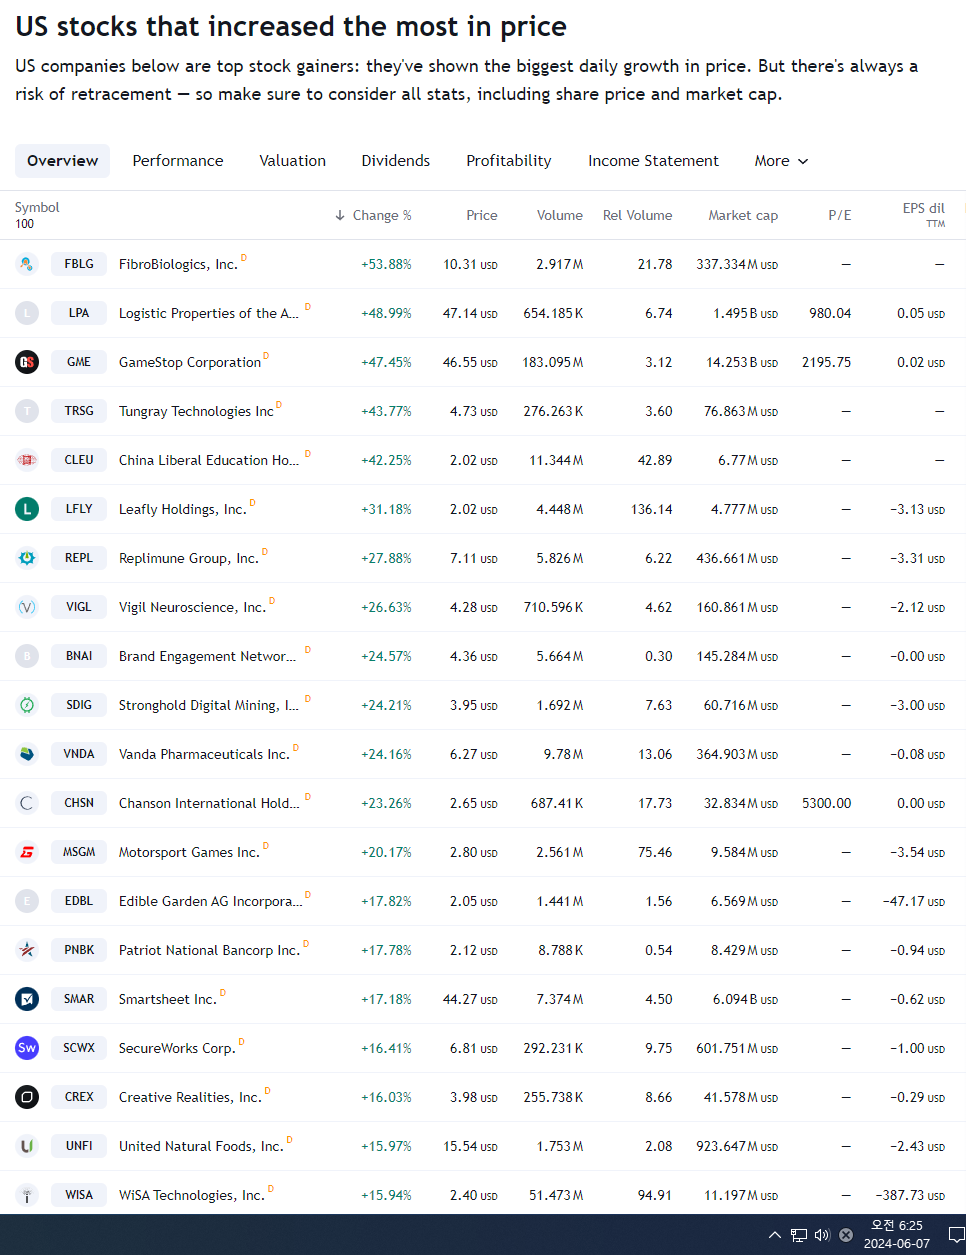Click the Logistic Properties LPA logo icon
966x1255 pixels.
27,313
